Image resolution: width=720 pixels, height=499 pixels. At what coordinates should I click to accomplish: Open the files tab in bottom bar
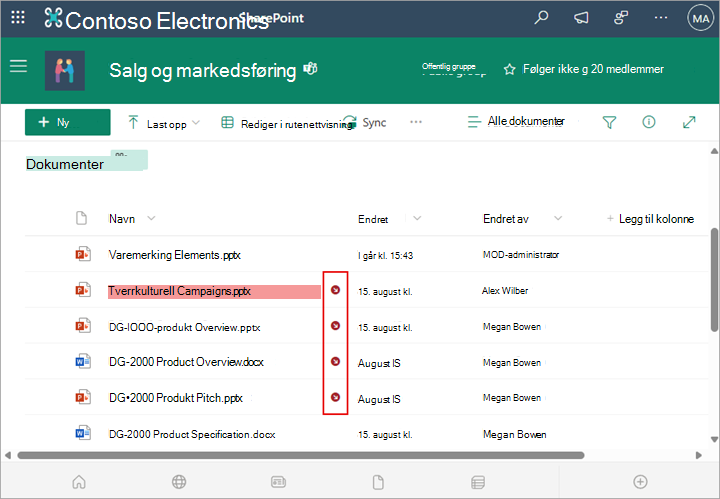tap(378, 482)
